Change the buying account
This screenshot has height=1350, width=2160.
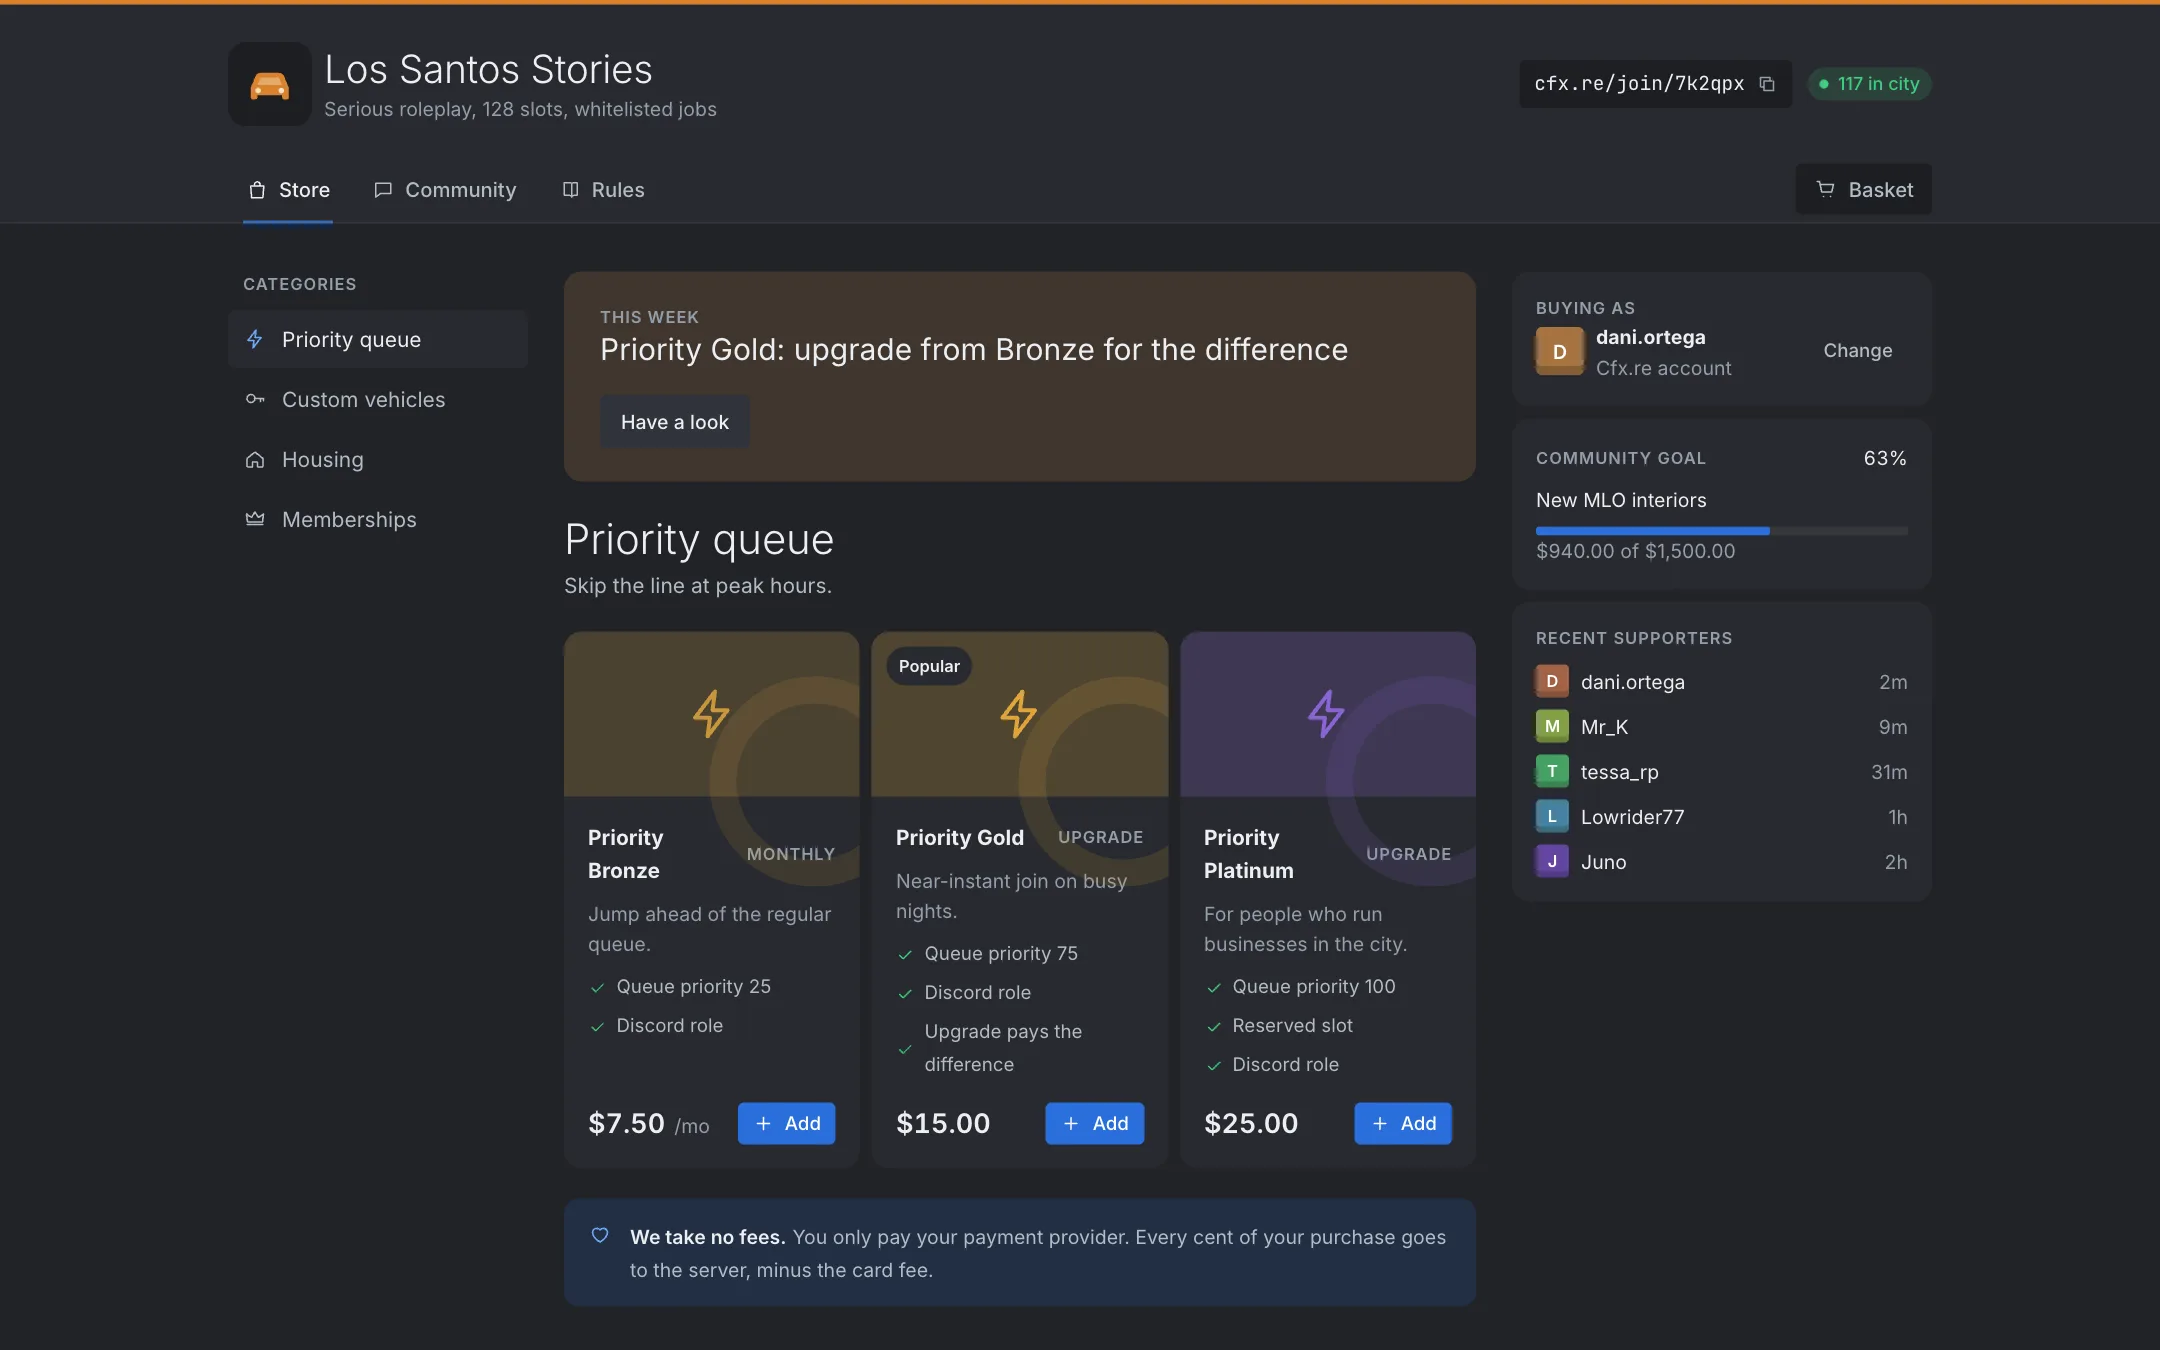pyautogui.click(x=1858, y=351)
